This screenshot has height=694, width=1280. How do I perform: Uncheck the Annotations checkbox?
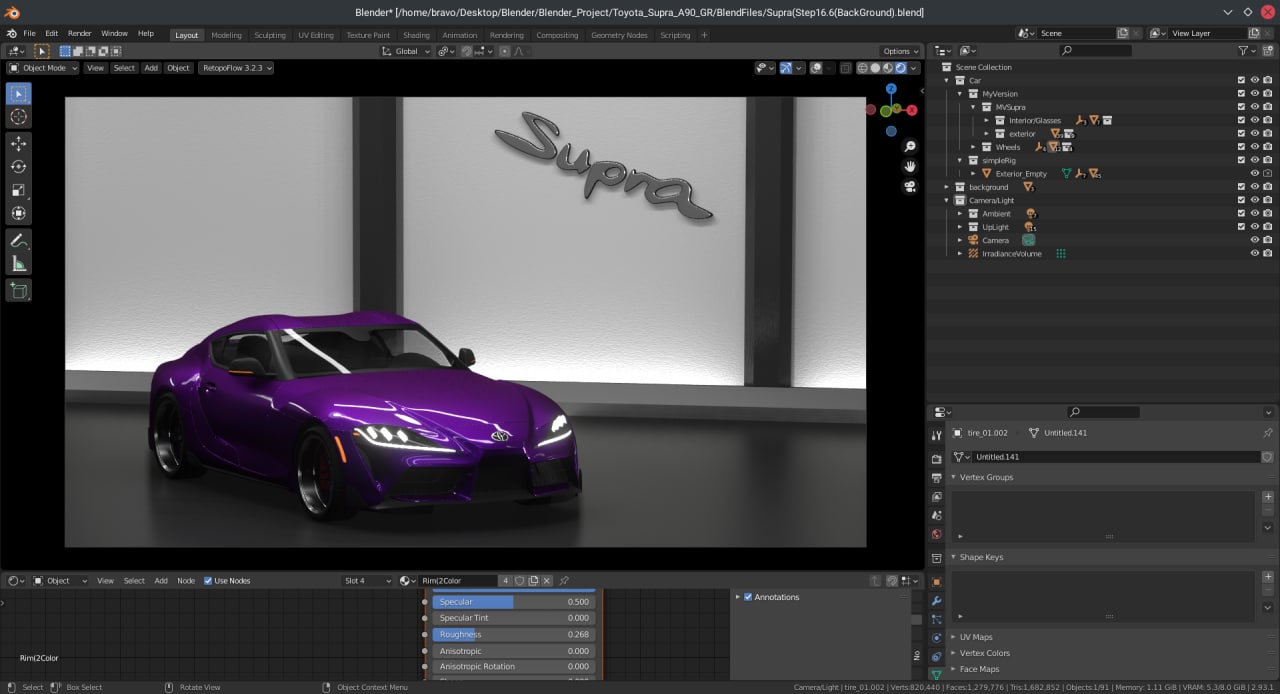click(x=748, y=597)
